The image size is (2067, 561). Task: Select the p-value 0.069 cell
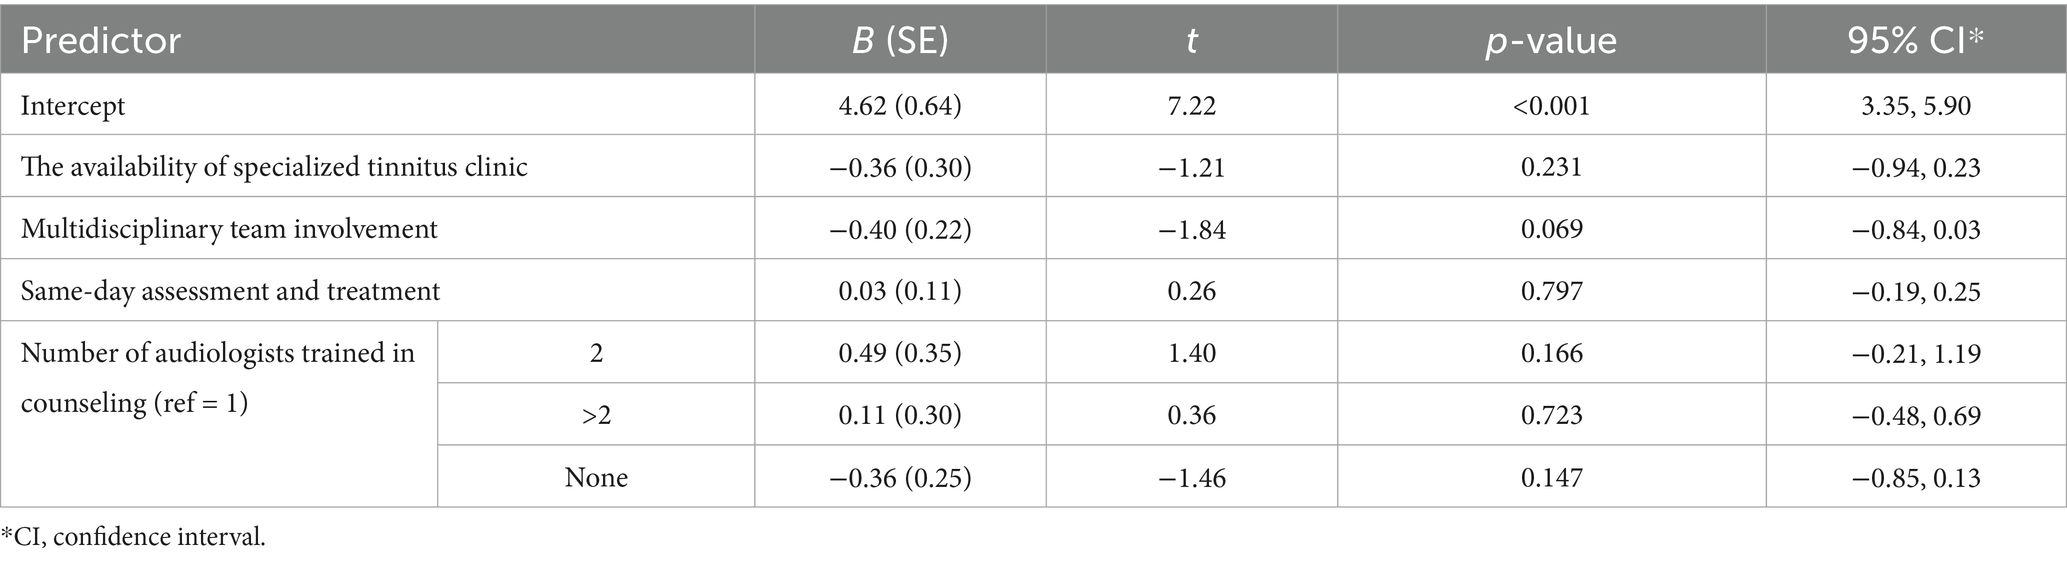tap(1551, 229)
